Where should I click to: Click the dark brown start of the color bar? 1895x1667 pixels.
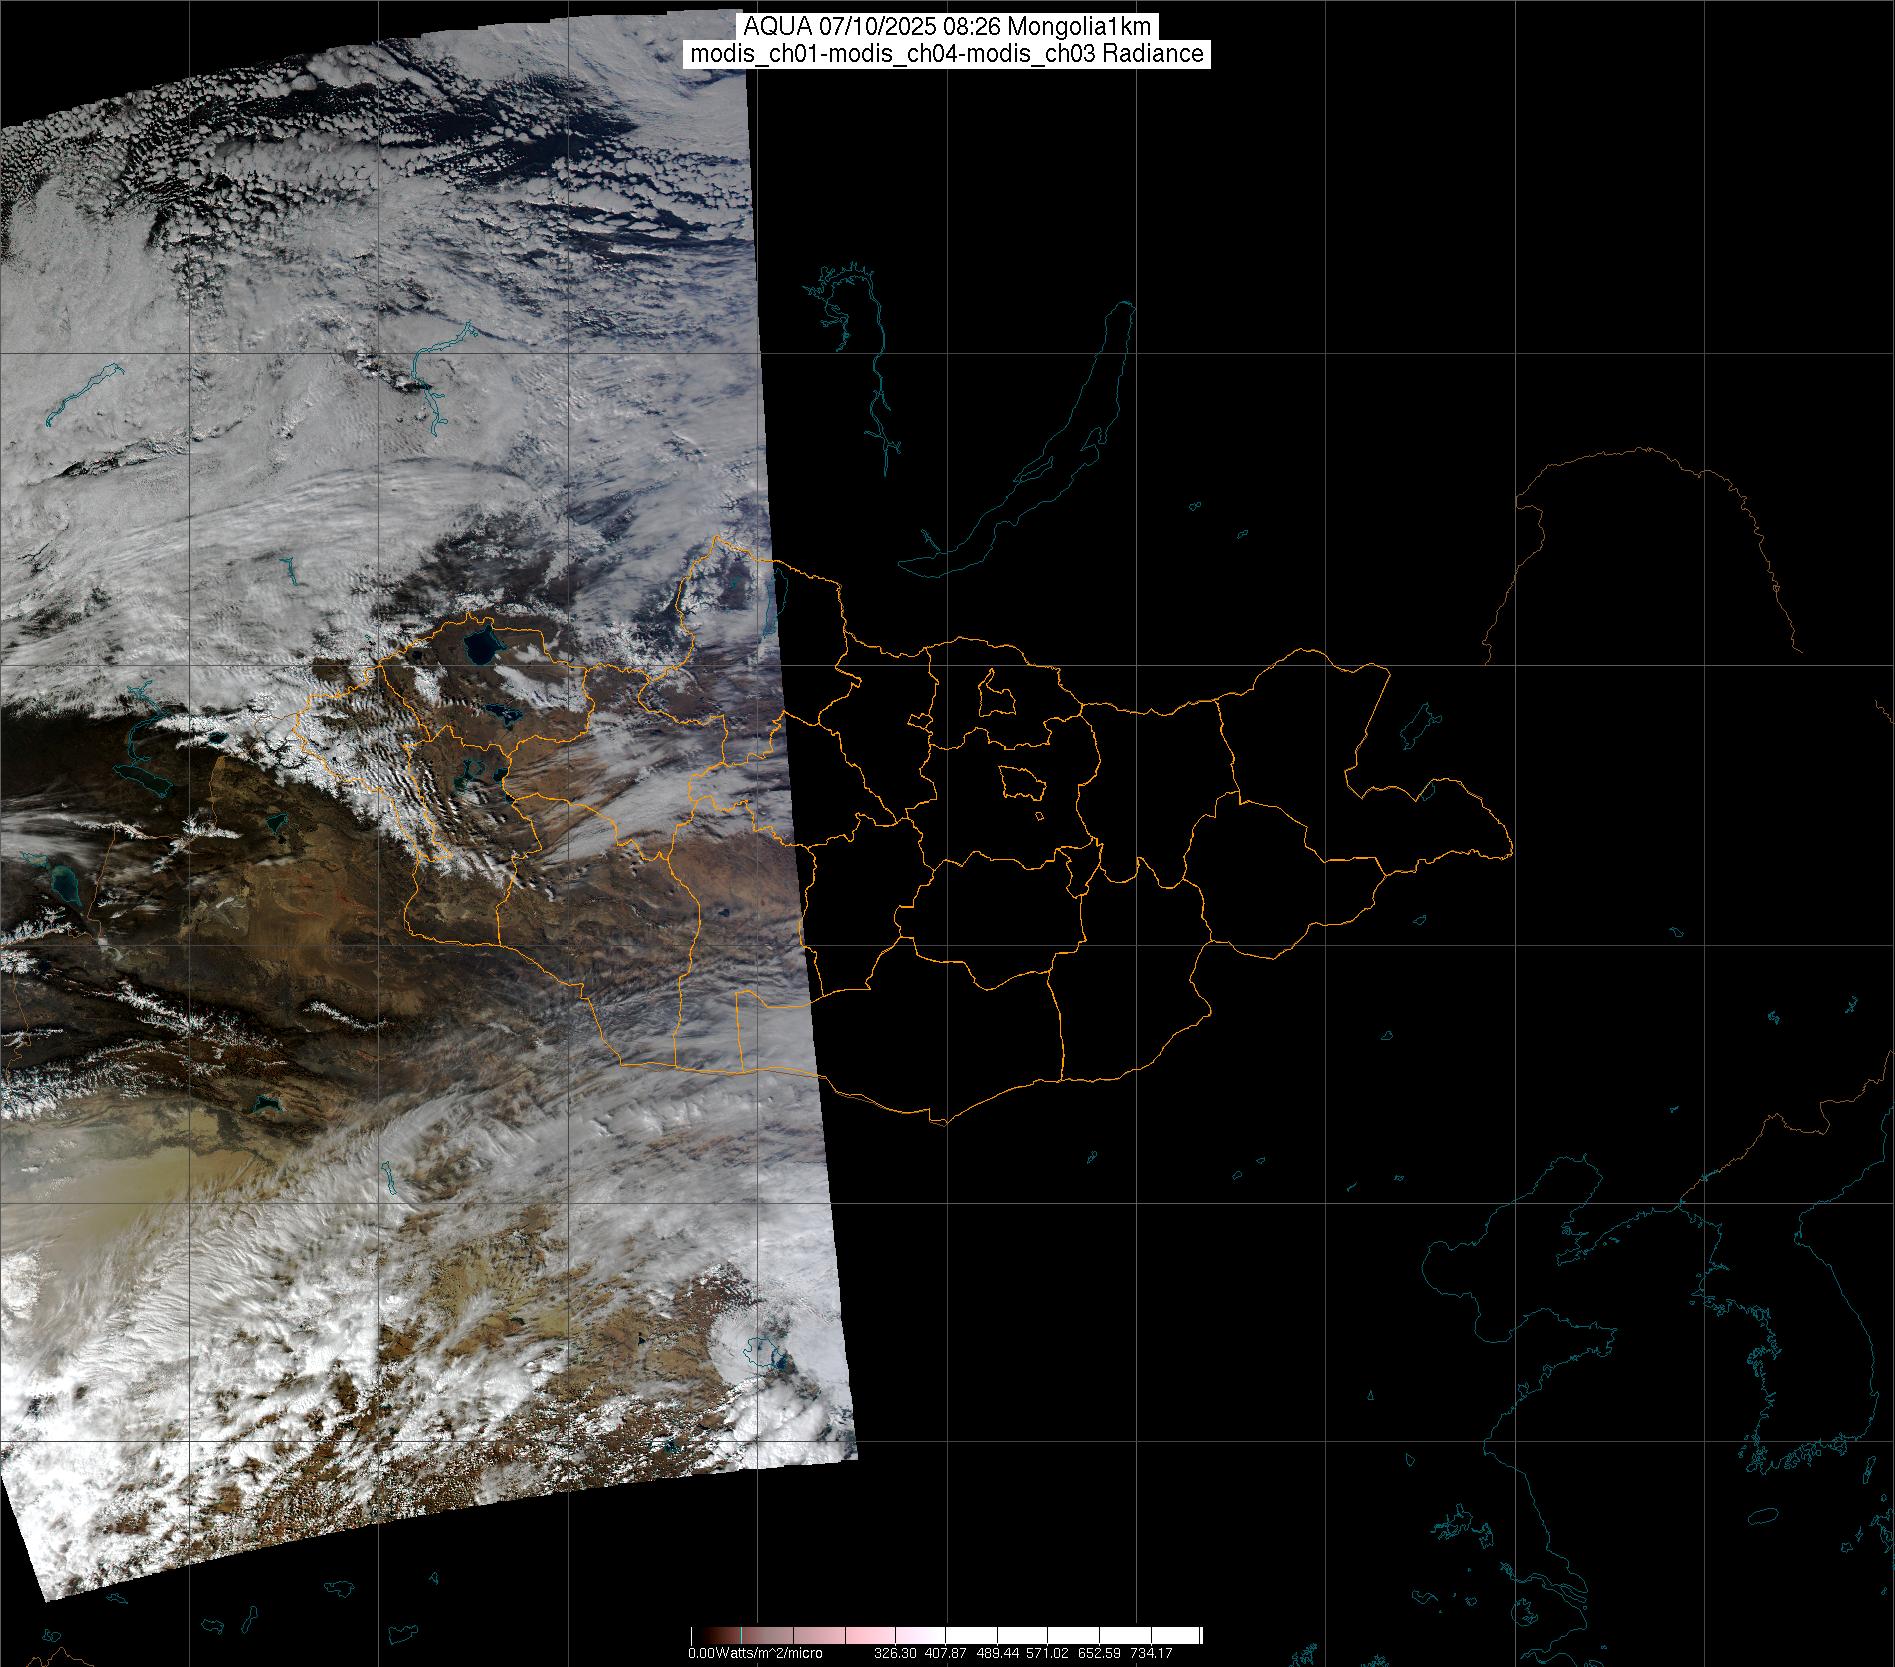[x=698, y=1635]
